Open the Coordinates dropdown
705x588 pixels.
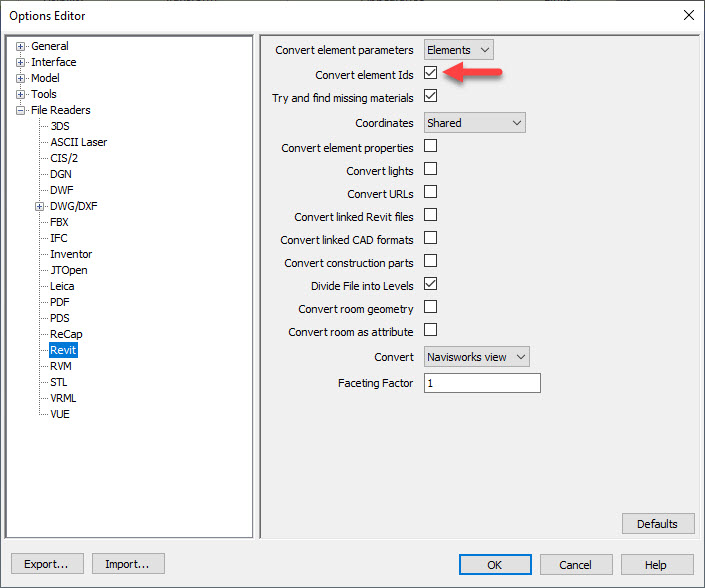click(475, 123)
